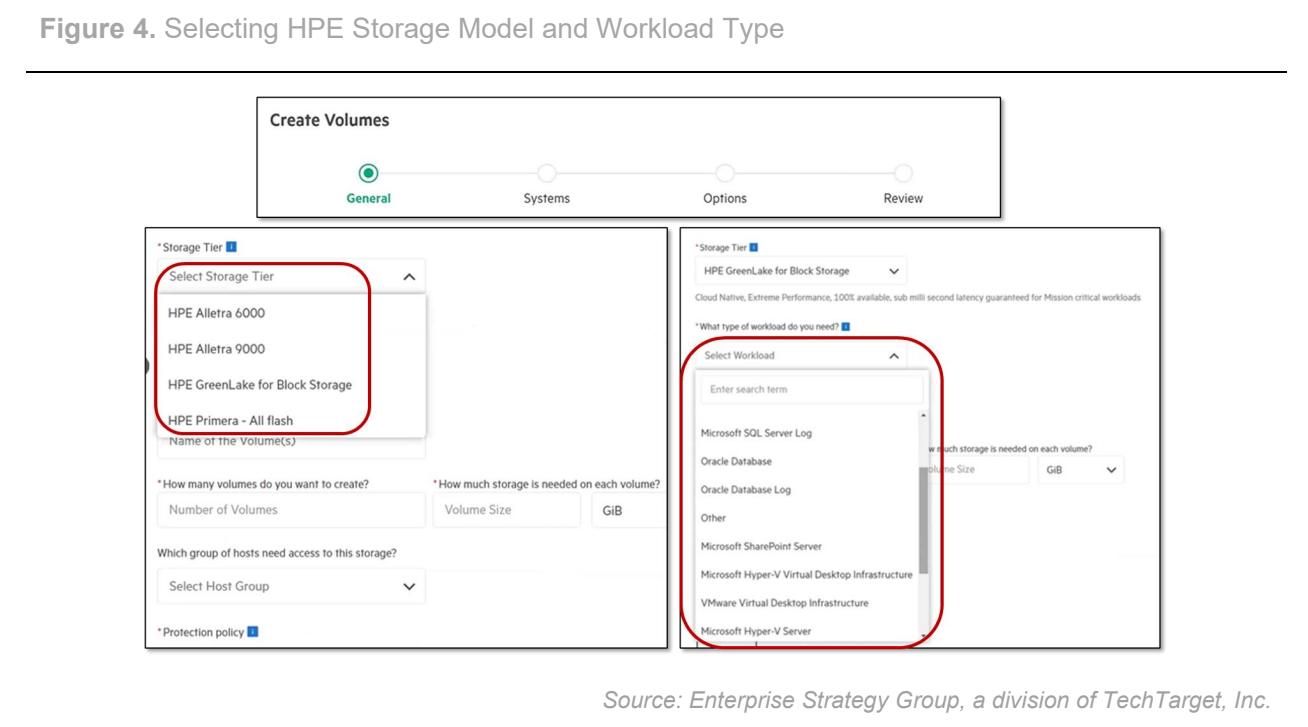Click the Name of the Volume(s) field
Image resolution: width=1308 pixels, height=727 pixels.
click(x=291, y=446)
